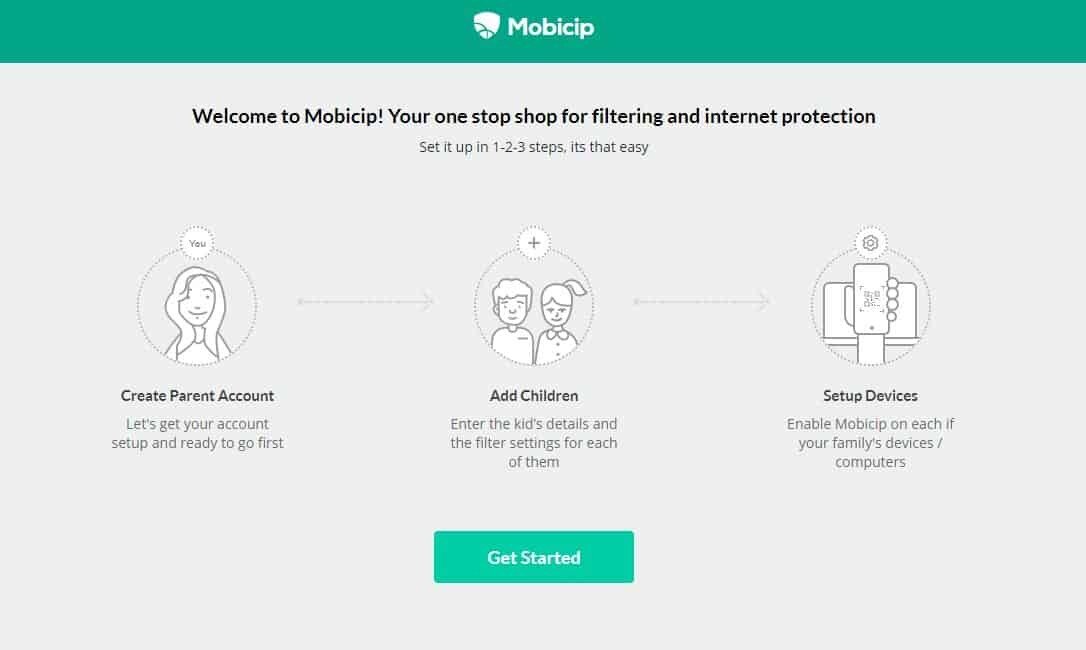The width and height of the screenshot is (1086, 650).
Task: Click the Add Children heading
Action: click(534, 396)
